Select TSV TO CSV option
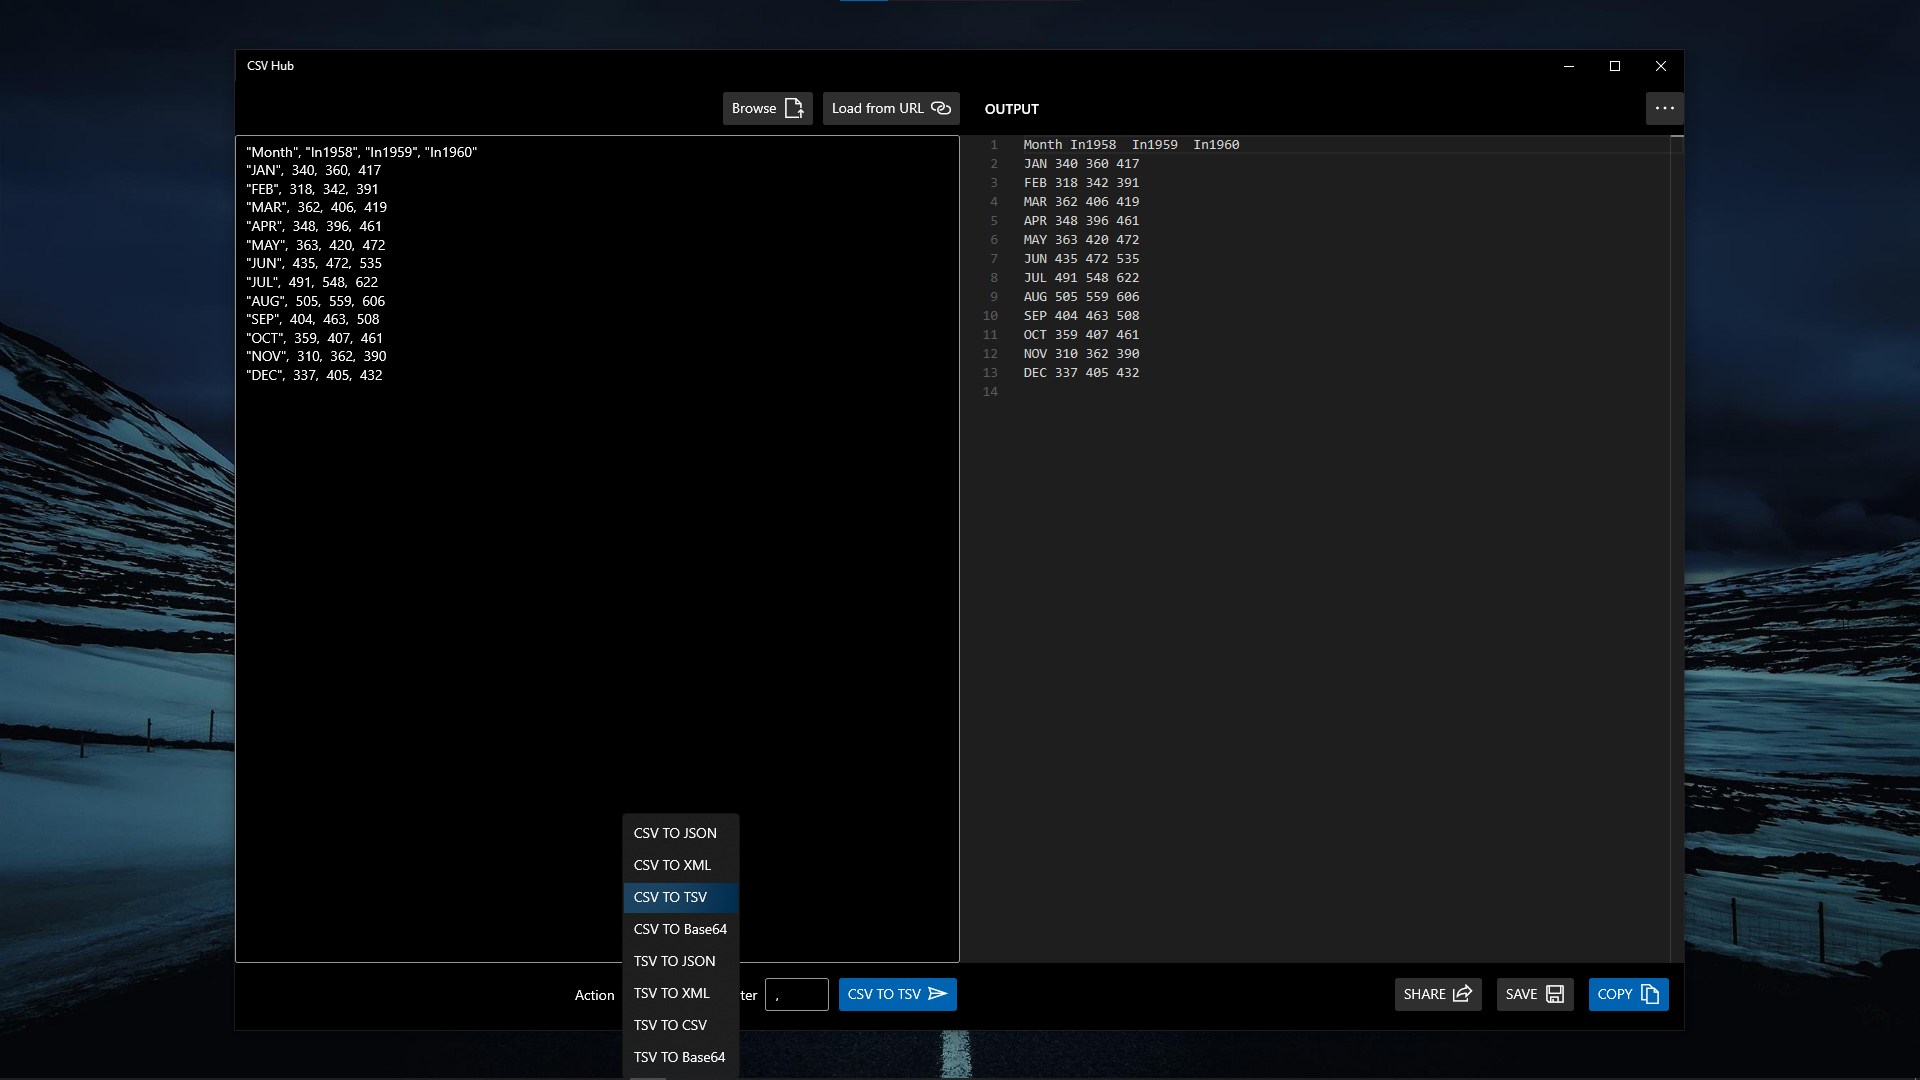The width and height of the screenshot is (1920, 1080). [x=680, y=1025]
